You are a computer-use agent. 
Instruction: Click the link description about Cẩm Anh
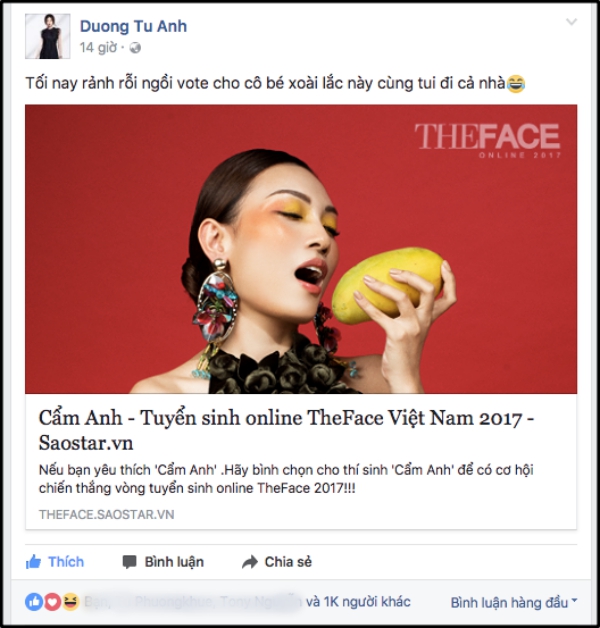point(286,479)
